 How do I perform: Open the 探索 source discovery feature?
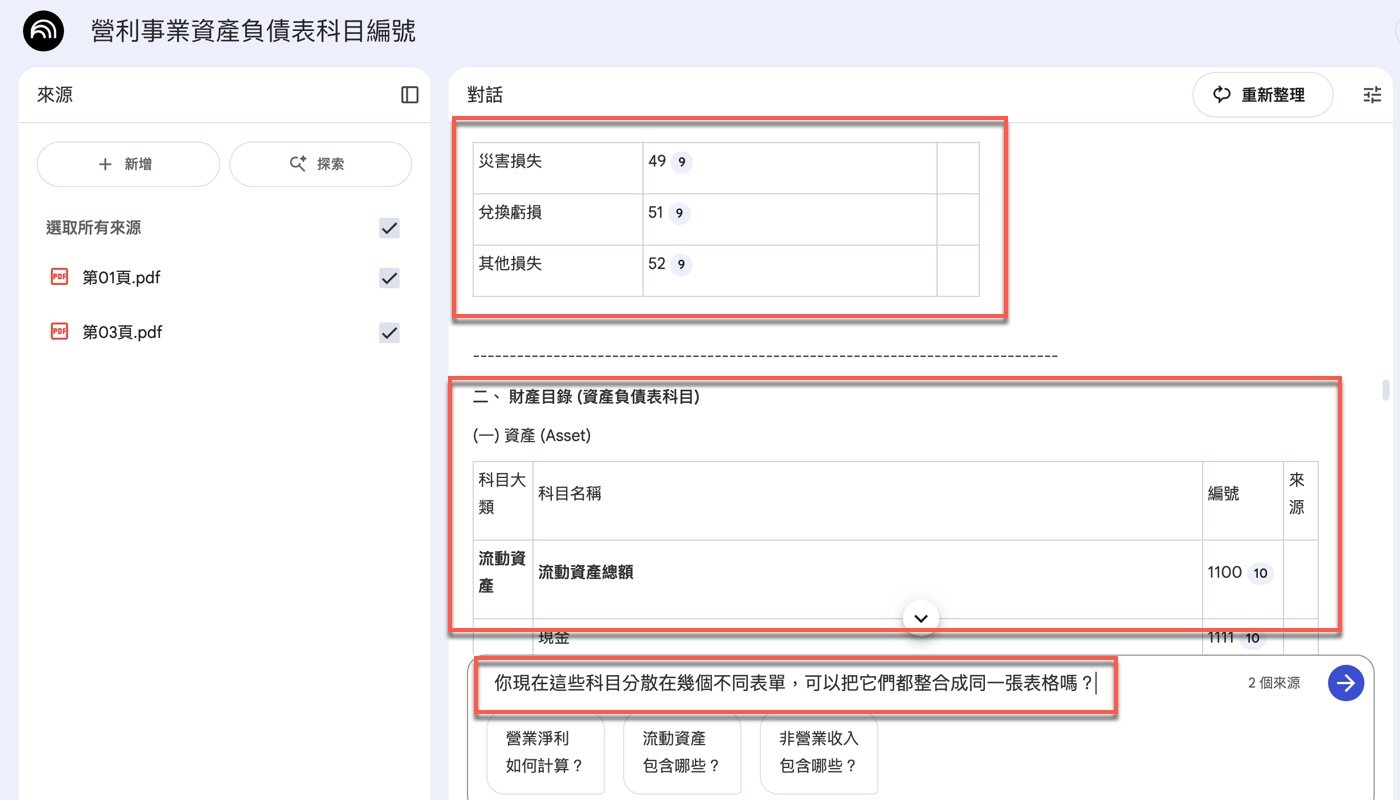[x=320, y=163]
